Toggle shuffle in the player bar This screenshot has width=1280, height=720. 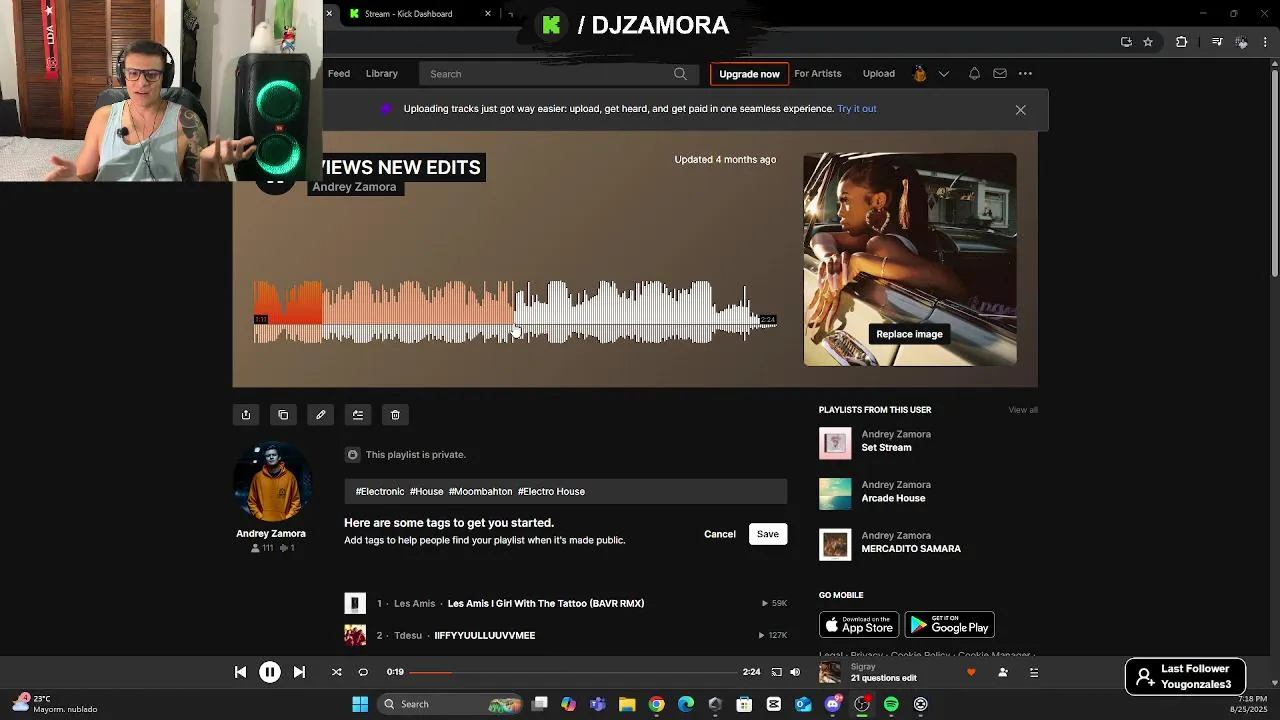coord(337,672)
